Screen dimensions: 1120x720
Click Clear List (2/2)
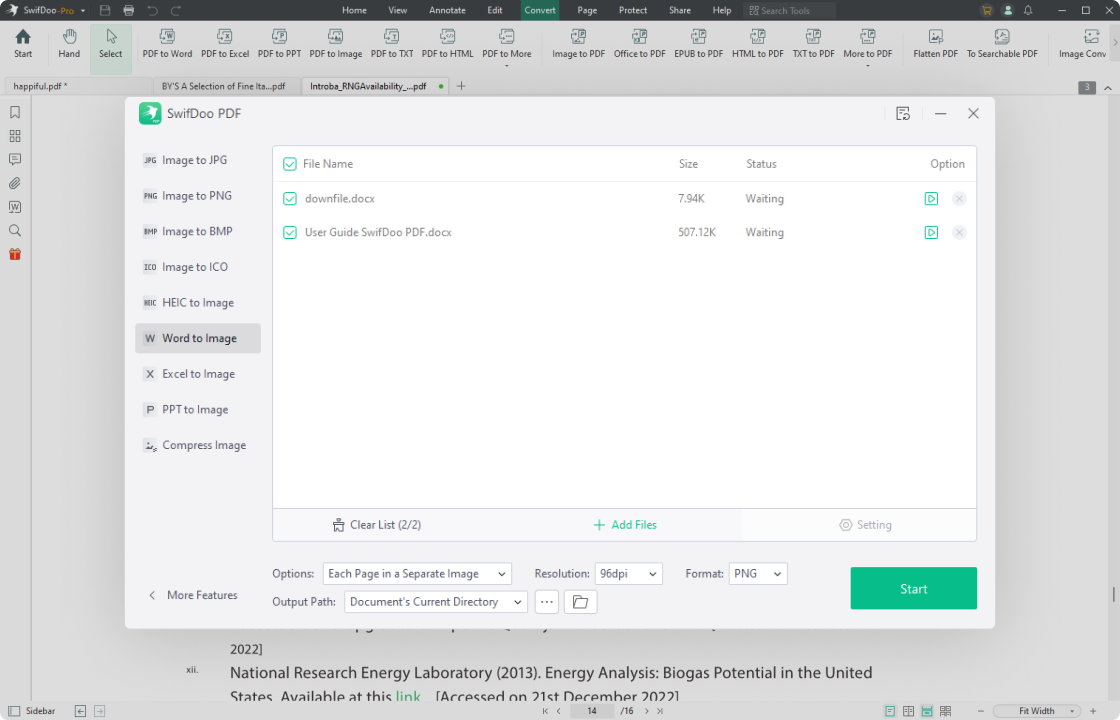coord(376,525)
